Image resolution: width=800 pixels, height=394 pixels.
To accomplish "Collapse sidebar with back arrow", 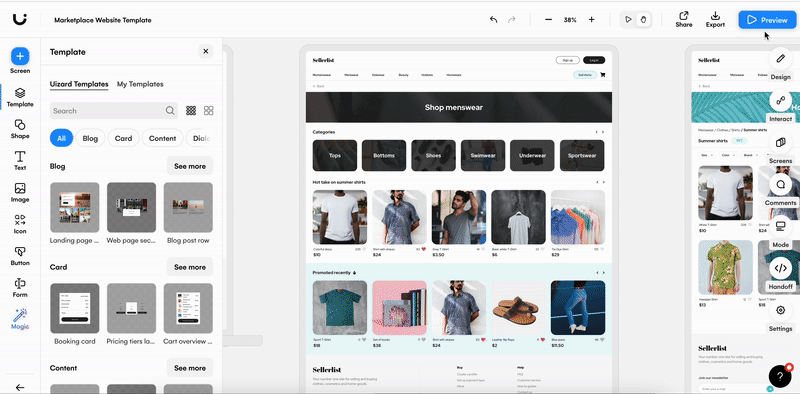I will click(x=20, y=387).
